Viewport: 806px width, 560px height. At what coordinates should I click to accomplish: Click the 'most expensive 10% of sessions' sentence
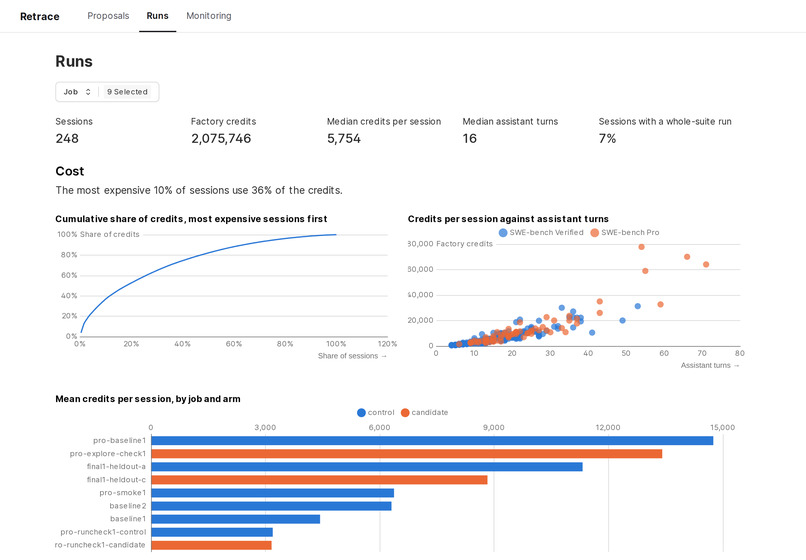pyautogui.click(x=199, y=190)
